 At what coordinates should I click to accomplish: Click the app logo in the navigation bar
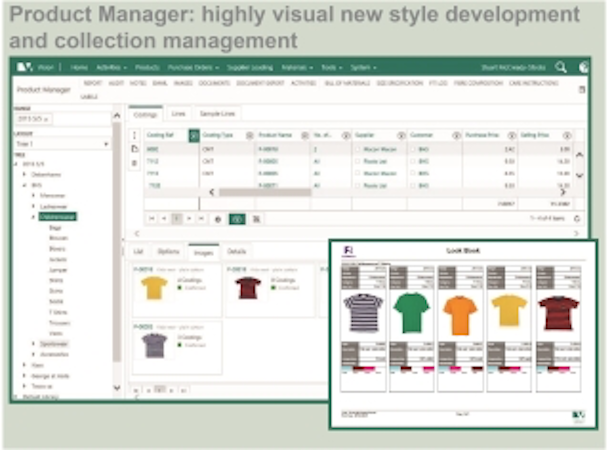tap(24, 67)
